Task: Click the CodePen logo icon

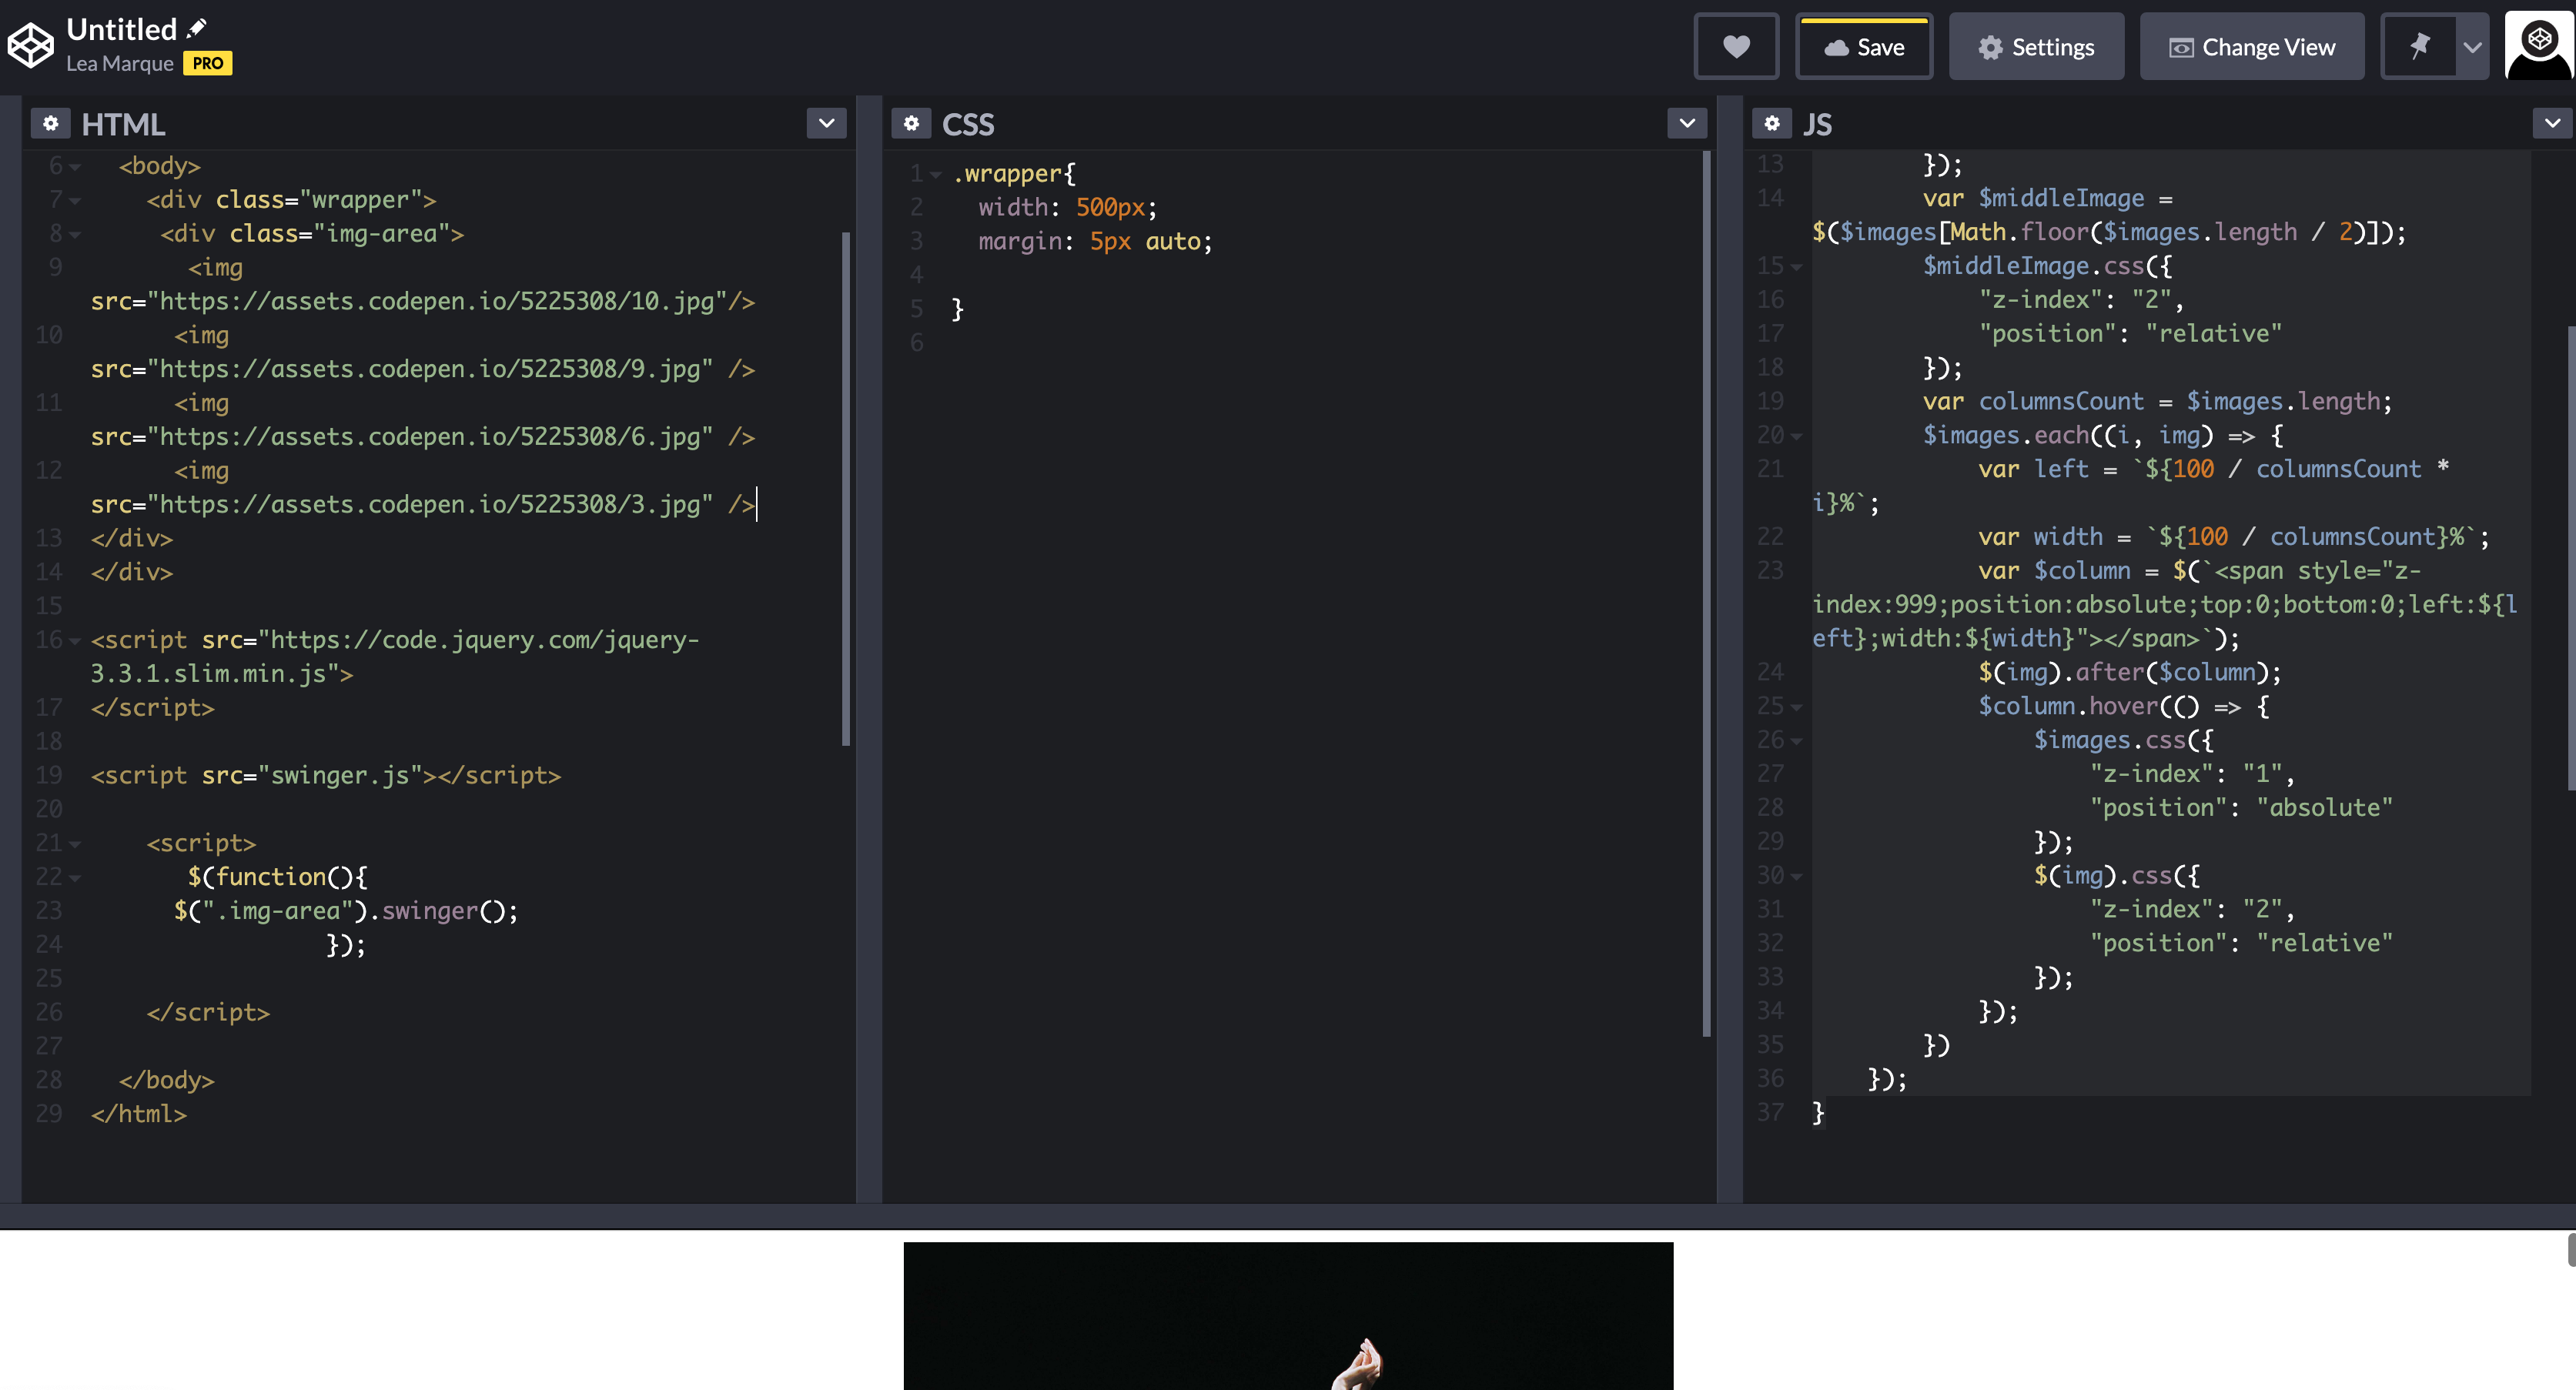Action: coord(30,46)
